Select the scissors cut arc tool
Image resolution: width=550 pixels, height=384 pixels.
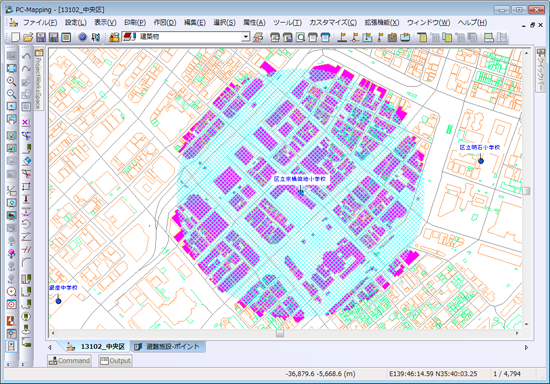pyautogui.click(x=26, y=173)
